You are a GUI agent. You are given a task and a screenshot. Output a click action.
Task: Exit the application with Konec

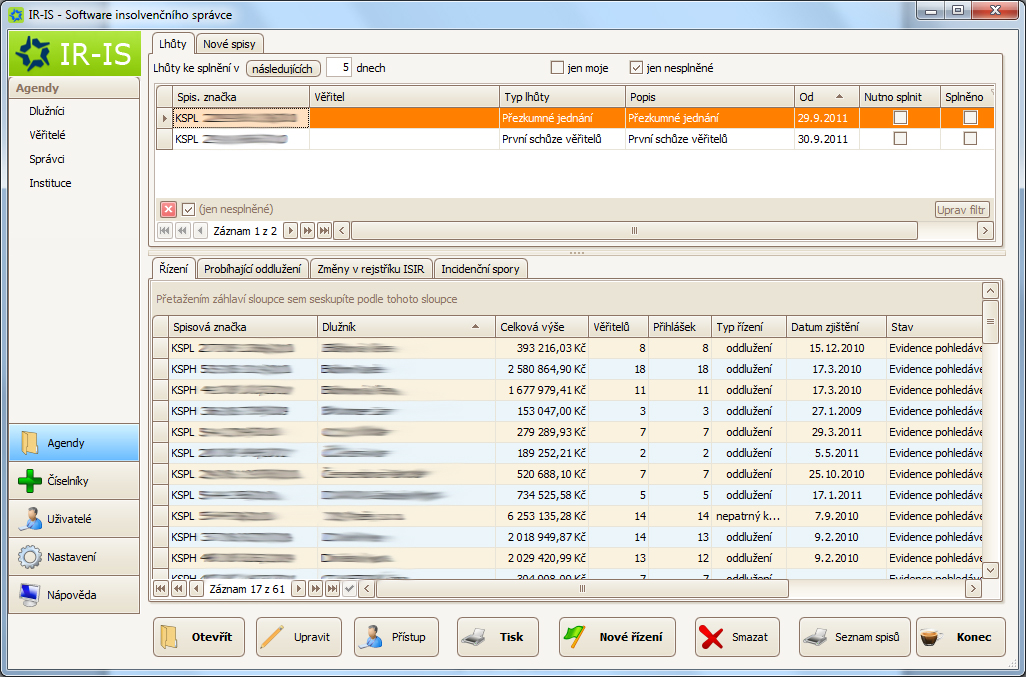(x=961, y=637)
